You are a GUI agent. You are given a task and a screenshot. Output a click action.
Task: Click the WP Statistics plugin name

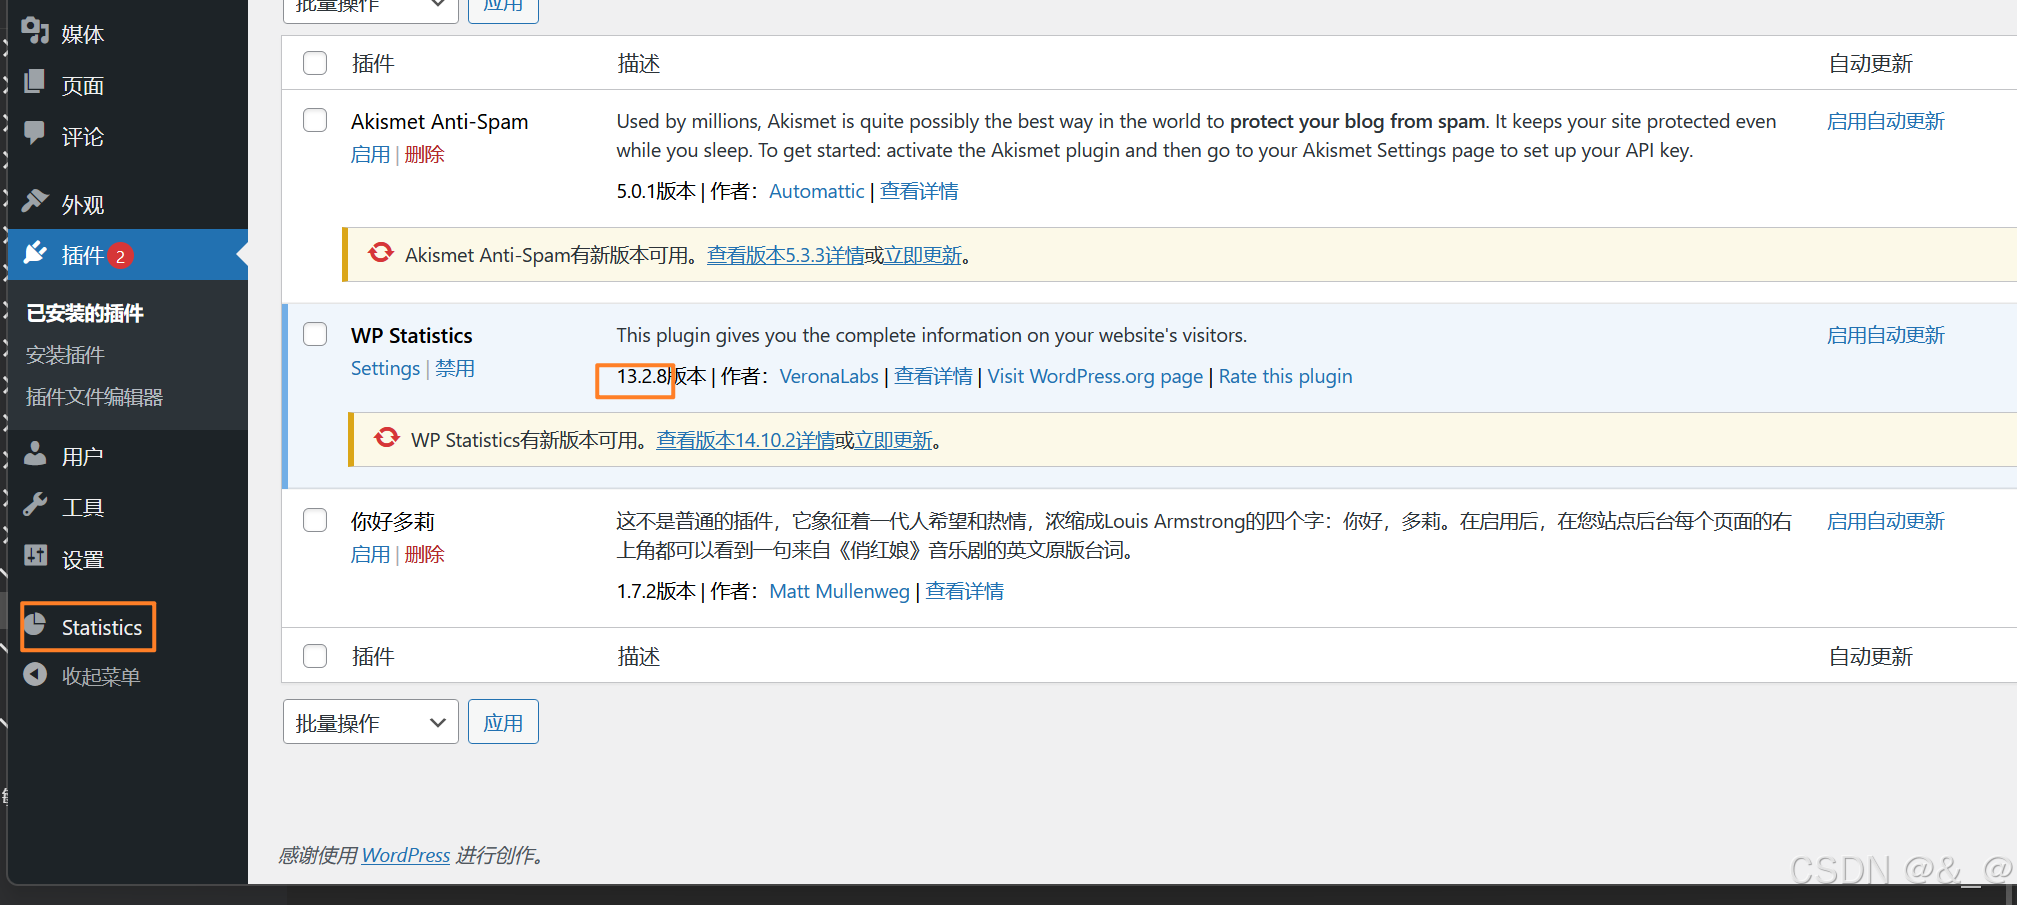411,335
